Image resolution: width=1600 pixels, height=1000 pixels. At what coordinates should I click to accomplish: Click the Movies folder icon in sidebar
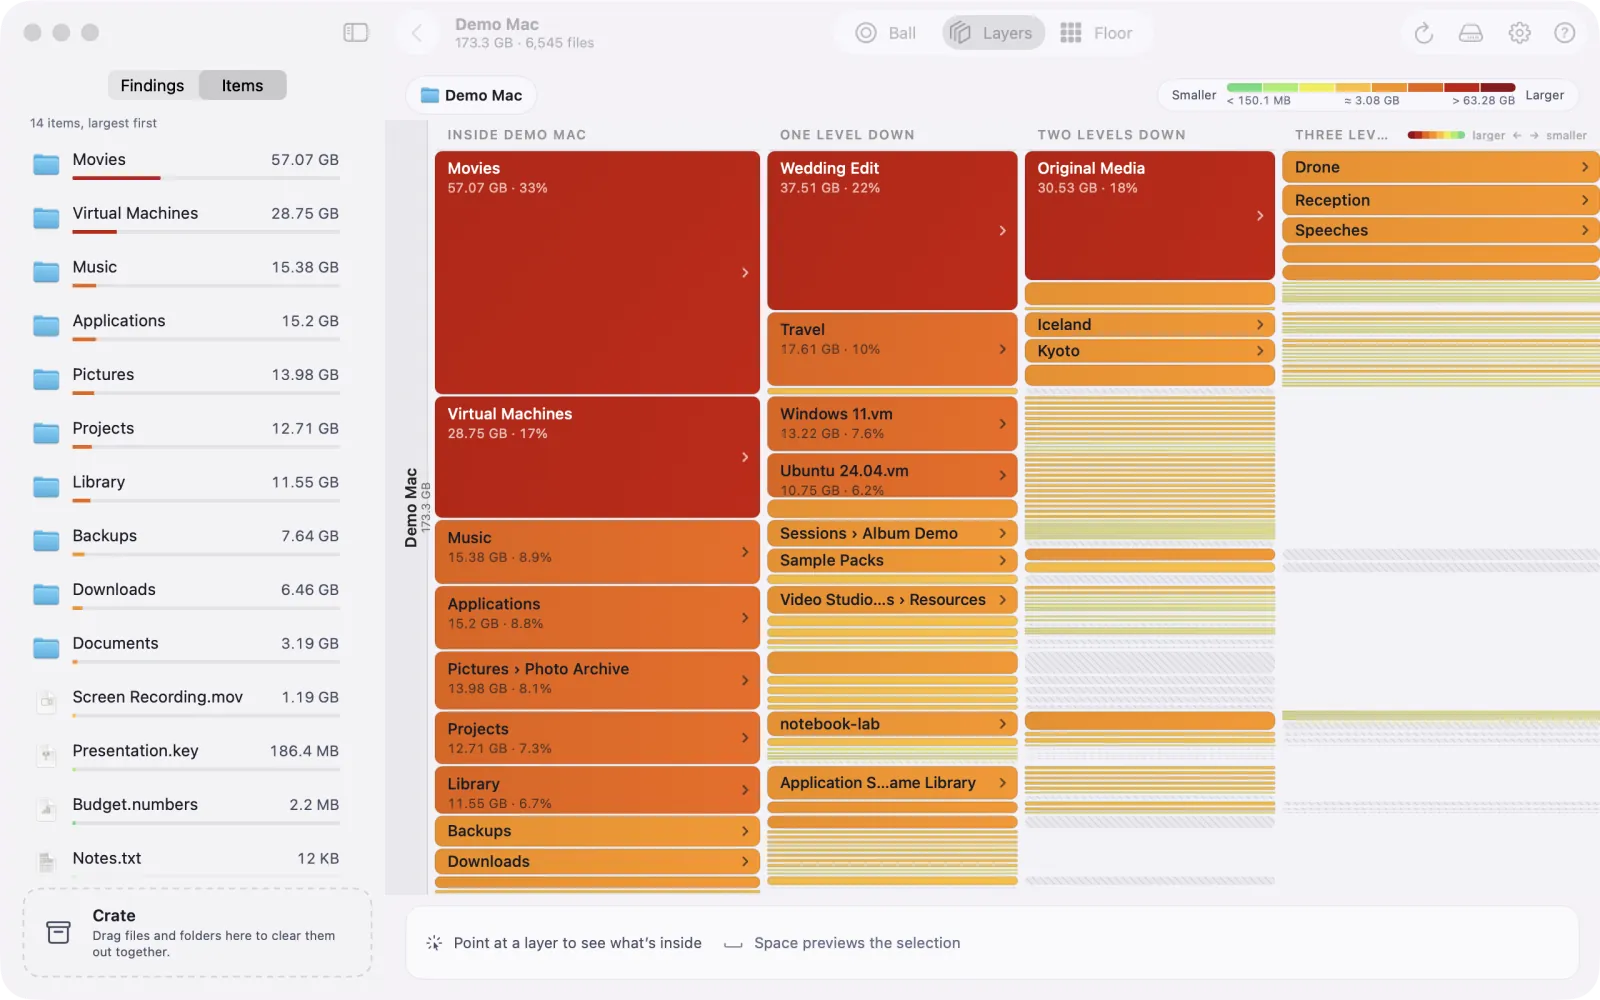coord(46,164)
